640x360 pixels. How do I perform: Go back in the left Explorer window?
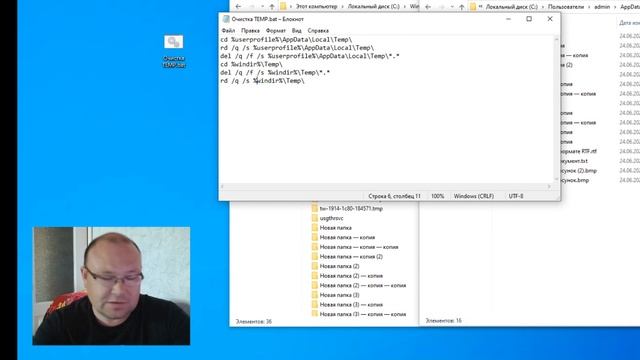(238, 7)
